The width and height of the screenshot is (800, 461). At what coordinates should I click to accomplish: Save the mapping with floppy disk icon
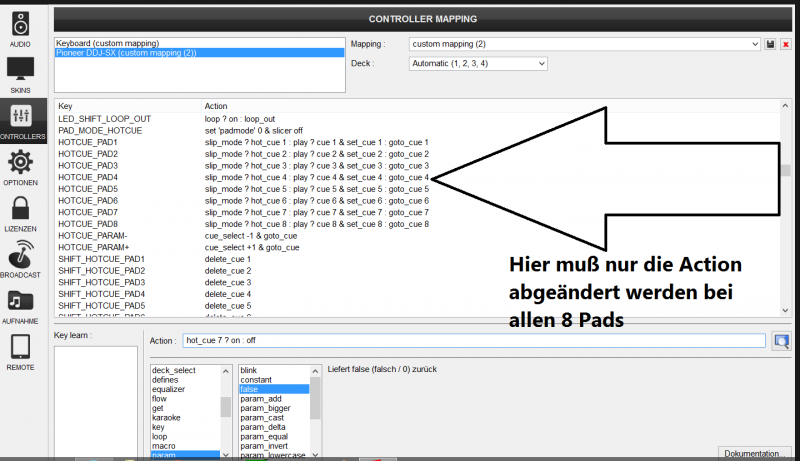point(770,44)
